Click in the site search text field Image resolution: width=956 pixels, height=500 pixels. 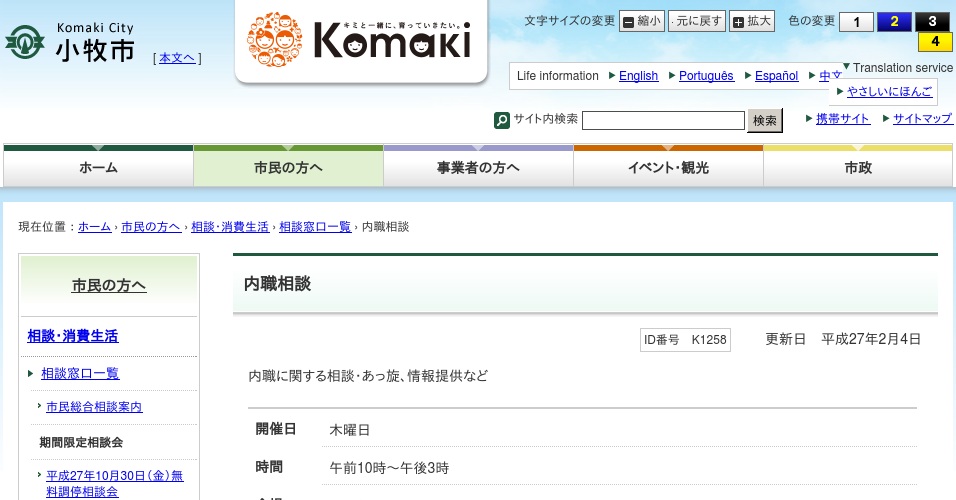click(663, 120)
